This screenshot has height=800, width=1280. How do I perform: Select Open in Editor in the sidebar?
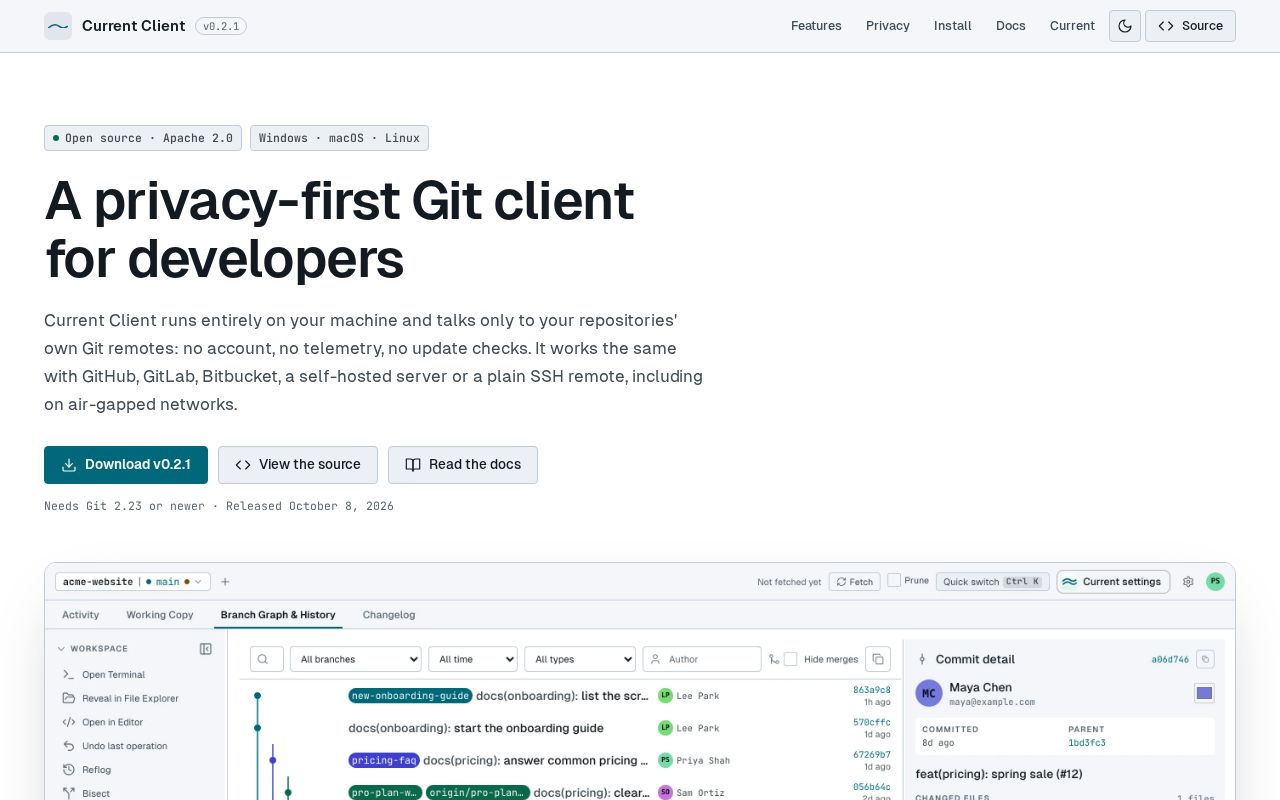(112, 722)
